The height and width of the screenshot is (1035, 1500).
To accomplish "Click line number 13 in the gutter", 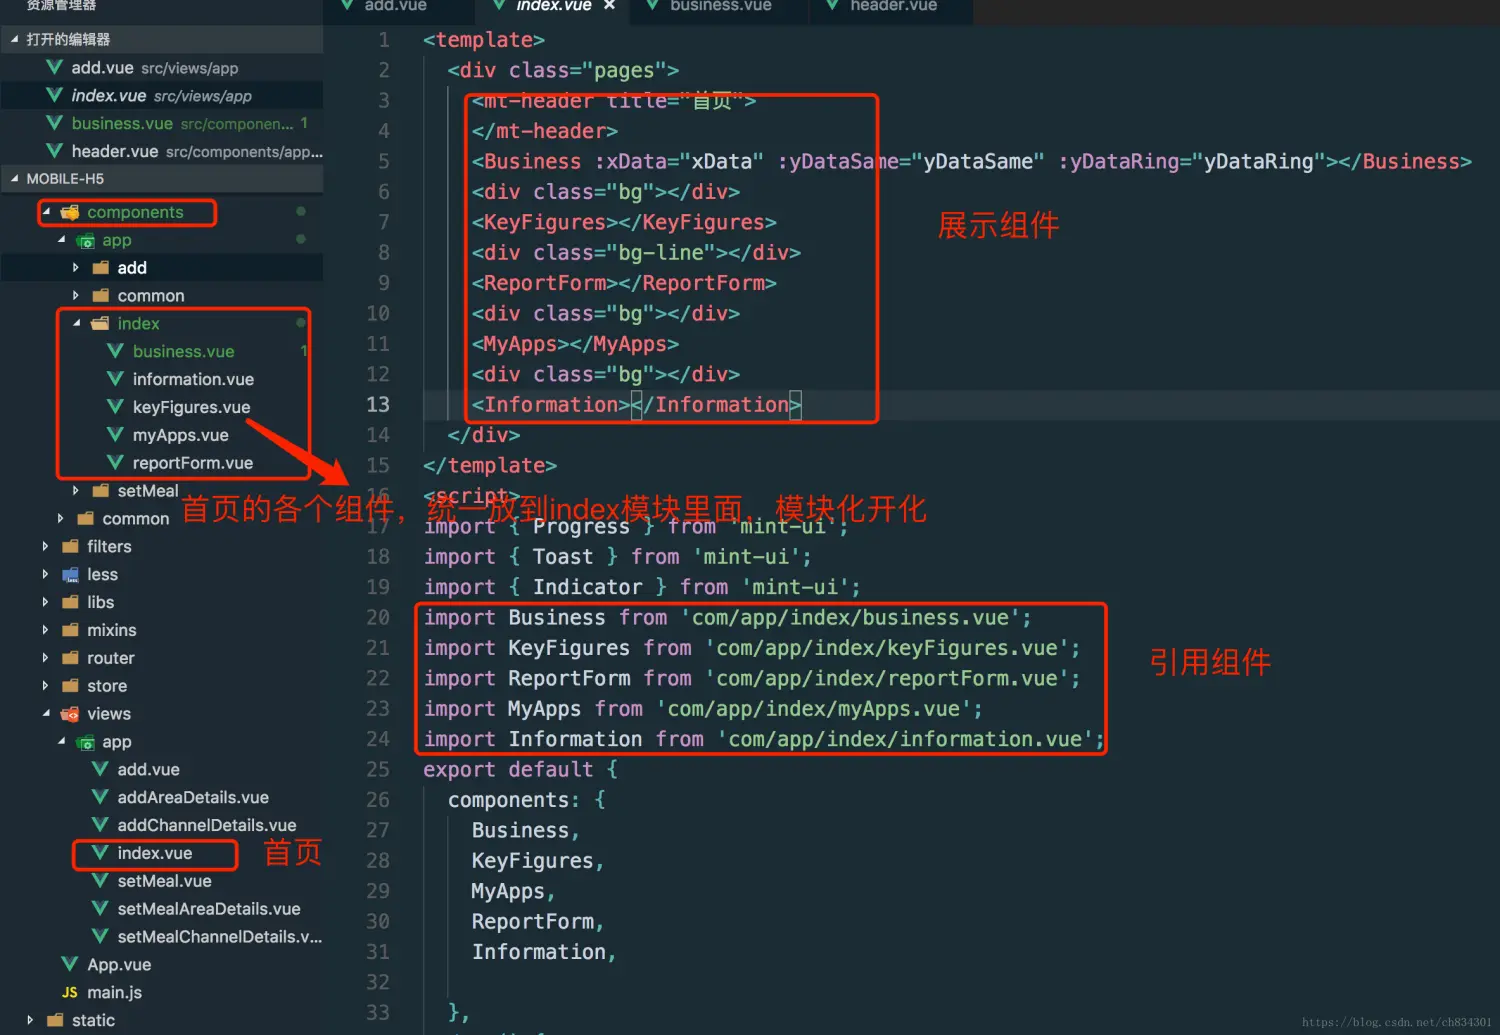I will pos(378,405).
